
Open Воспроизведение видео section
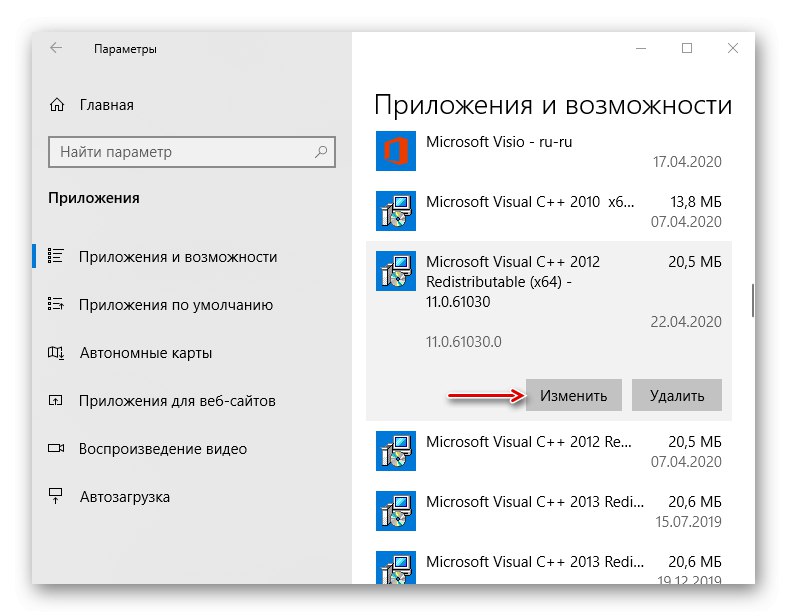[x=163, y=449]
